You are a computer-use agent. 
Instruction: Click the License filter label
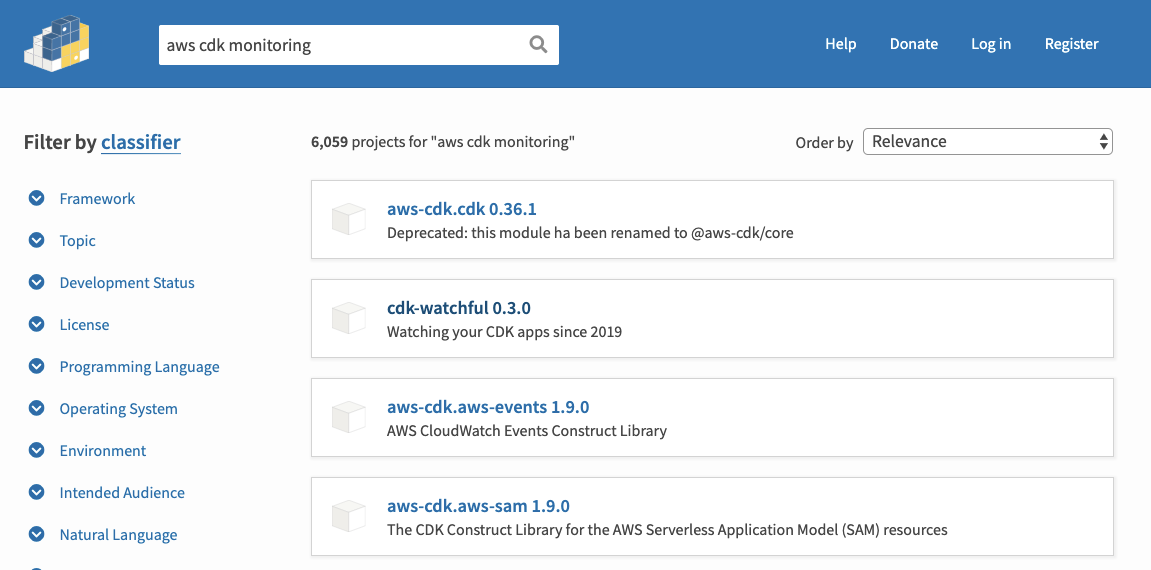[x=84, y=324]
